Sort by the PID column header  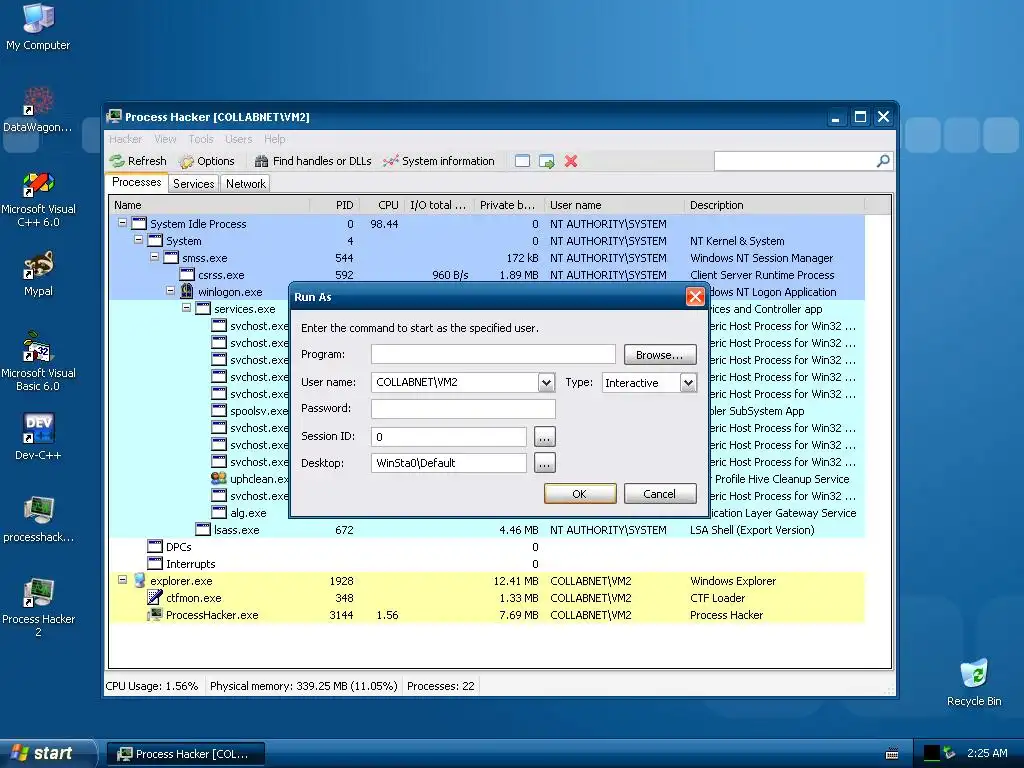[x=334, y=205]
